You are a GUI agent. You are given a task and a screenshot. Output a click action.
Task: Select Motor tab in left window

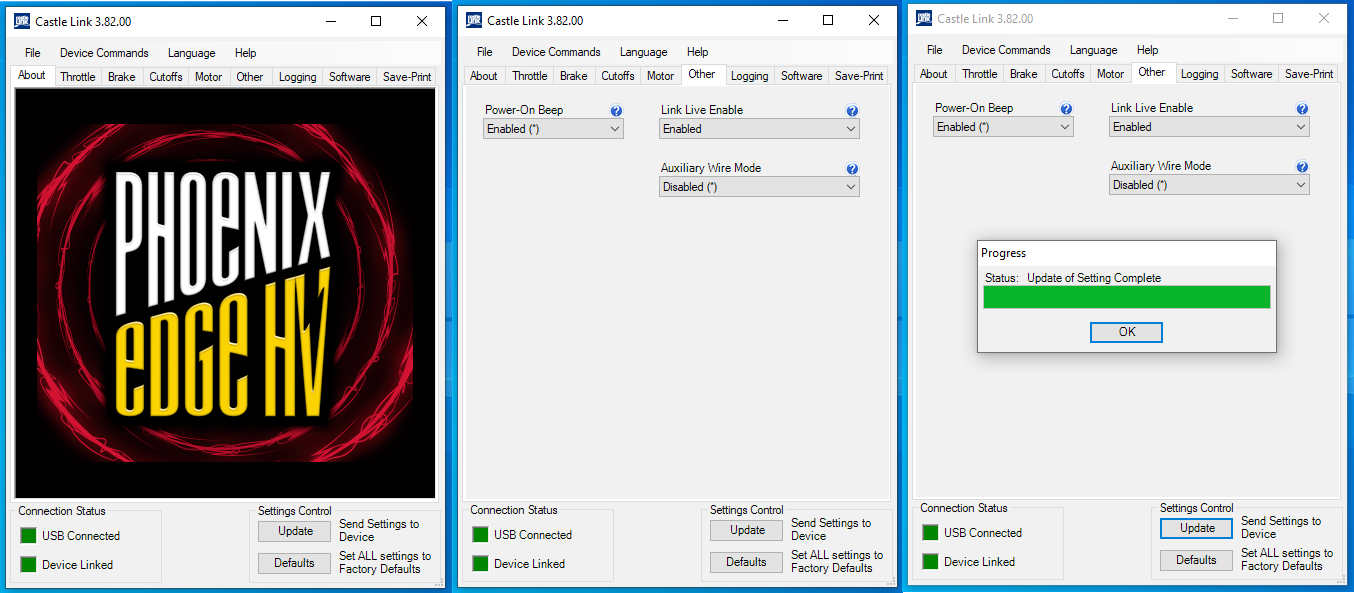(209, 77)
